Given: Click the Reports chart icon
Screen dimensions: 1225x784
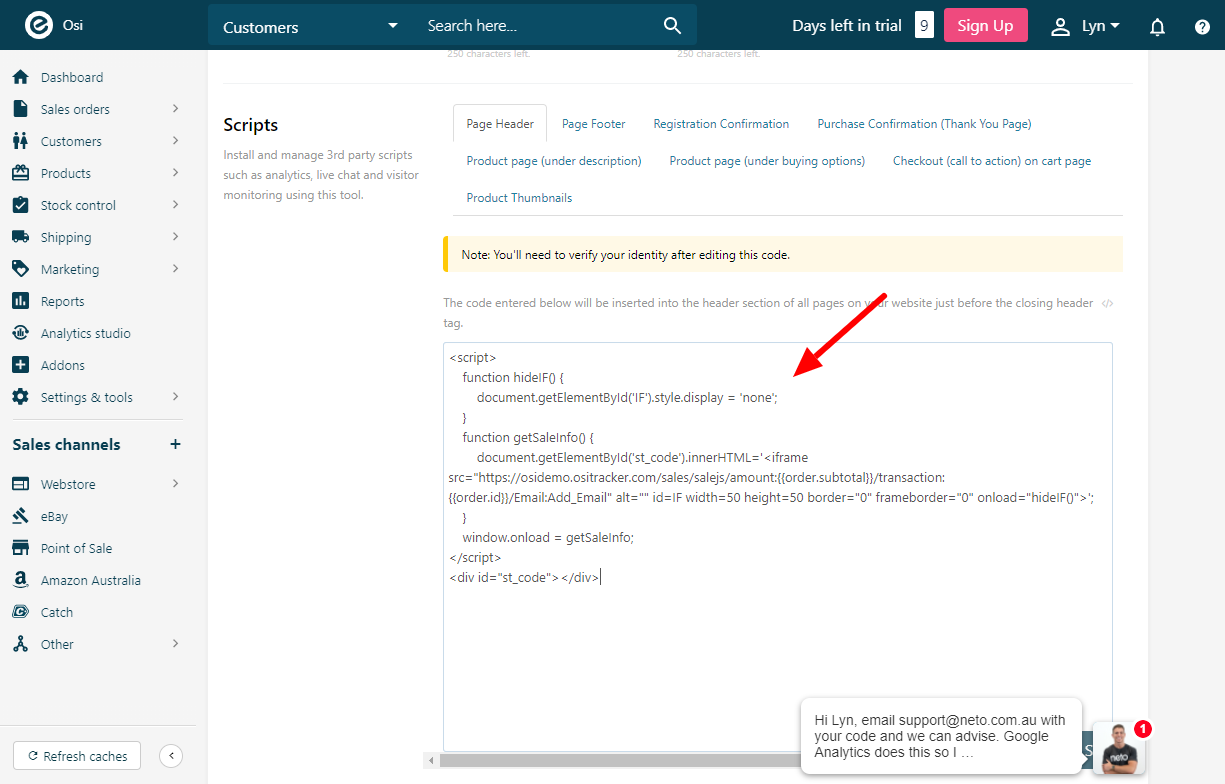Looking at the screenshot, I should tap(20, 301).
